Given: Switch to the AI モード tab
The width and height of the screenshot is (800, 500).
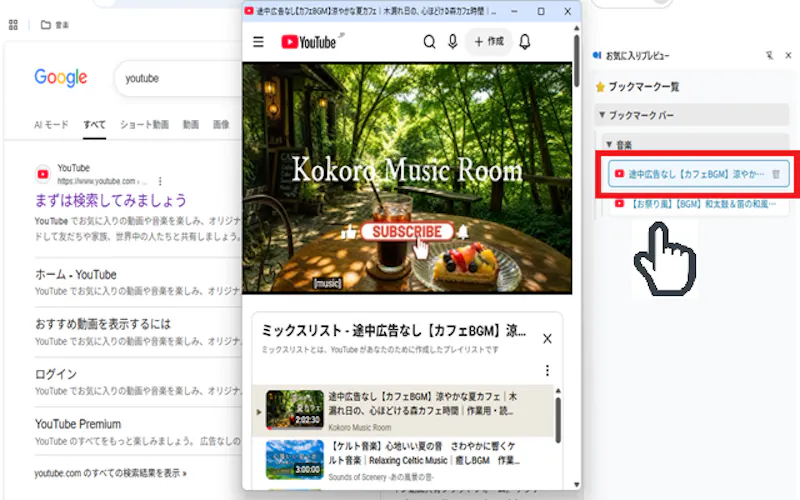Looking at the screenshot, I should 51,124.
